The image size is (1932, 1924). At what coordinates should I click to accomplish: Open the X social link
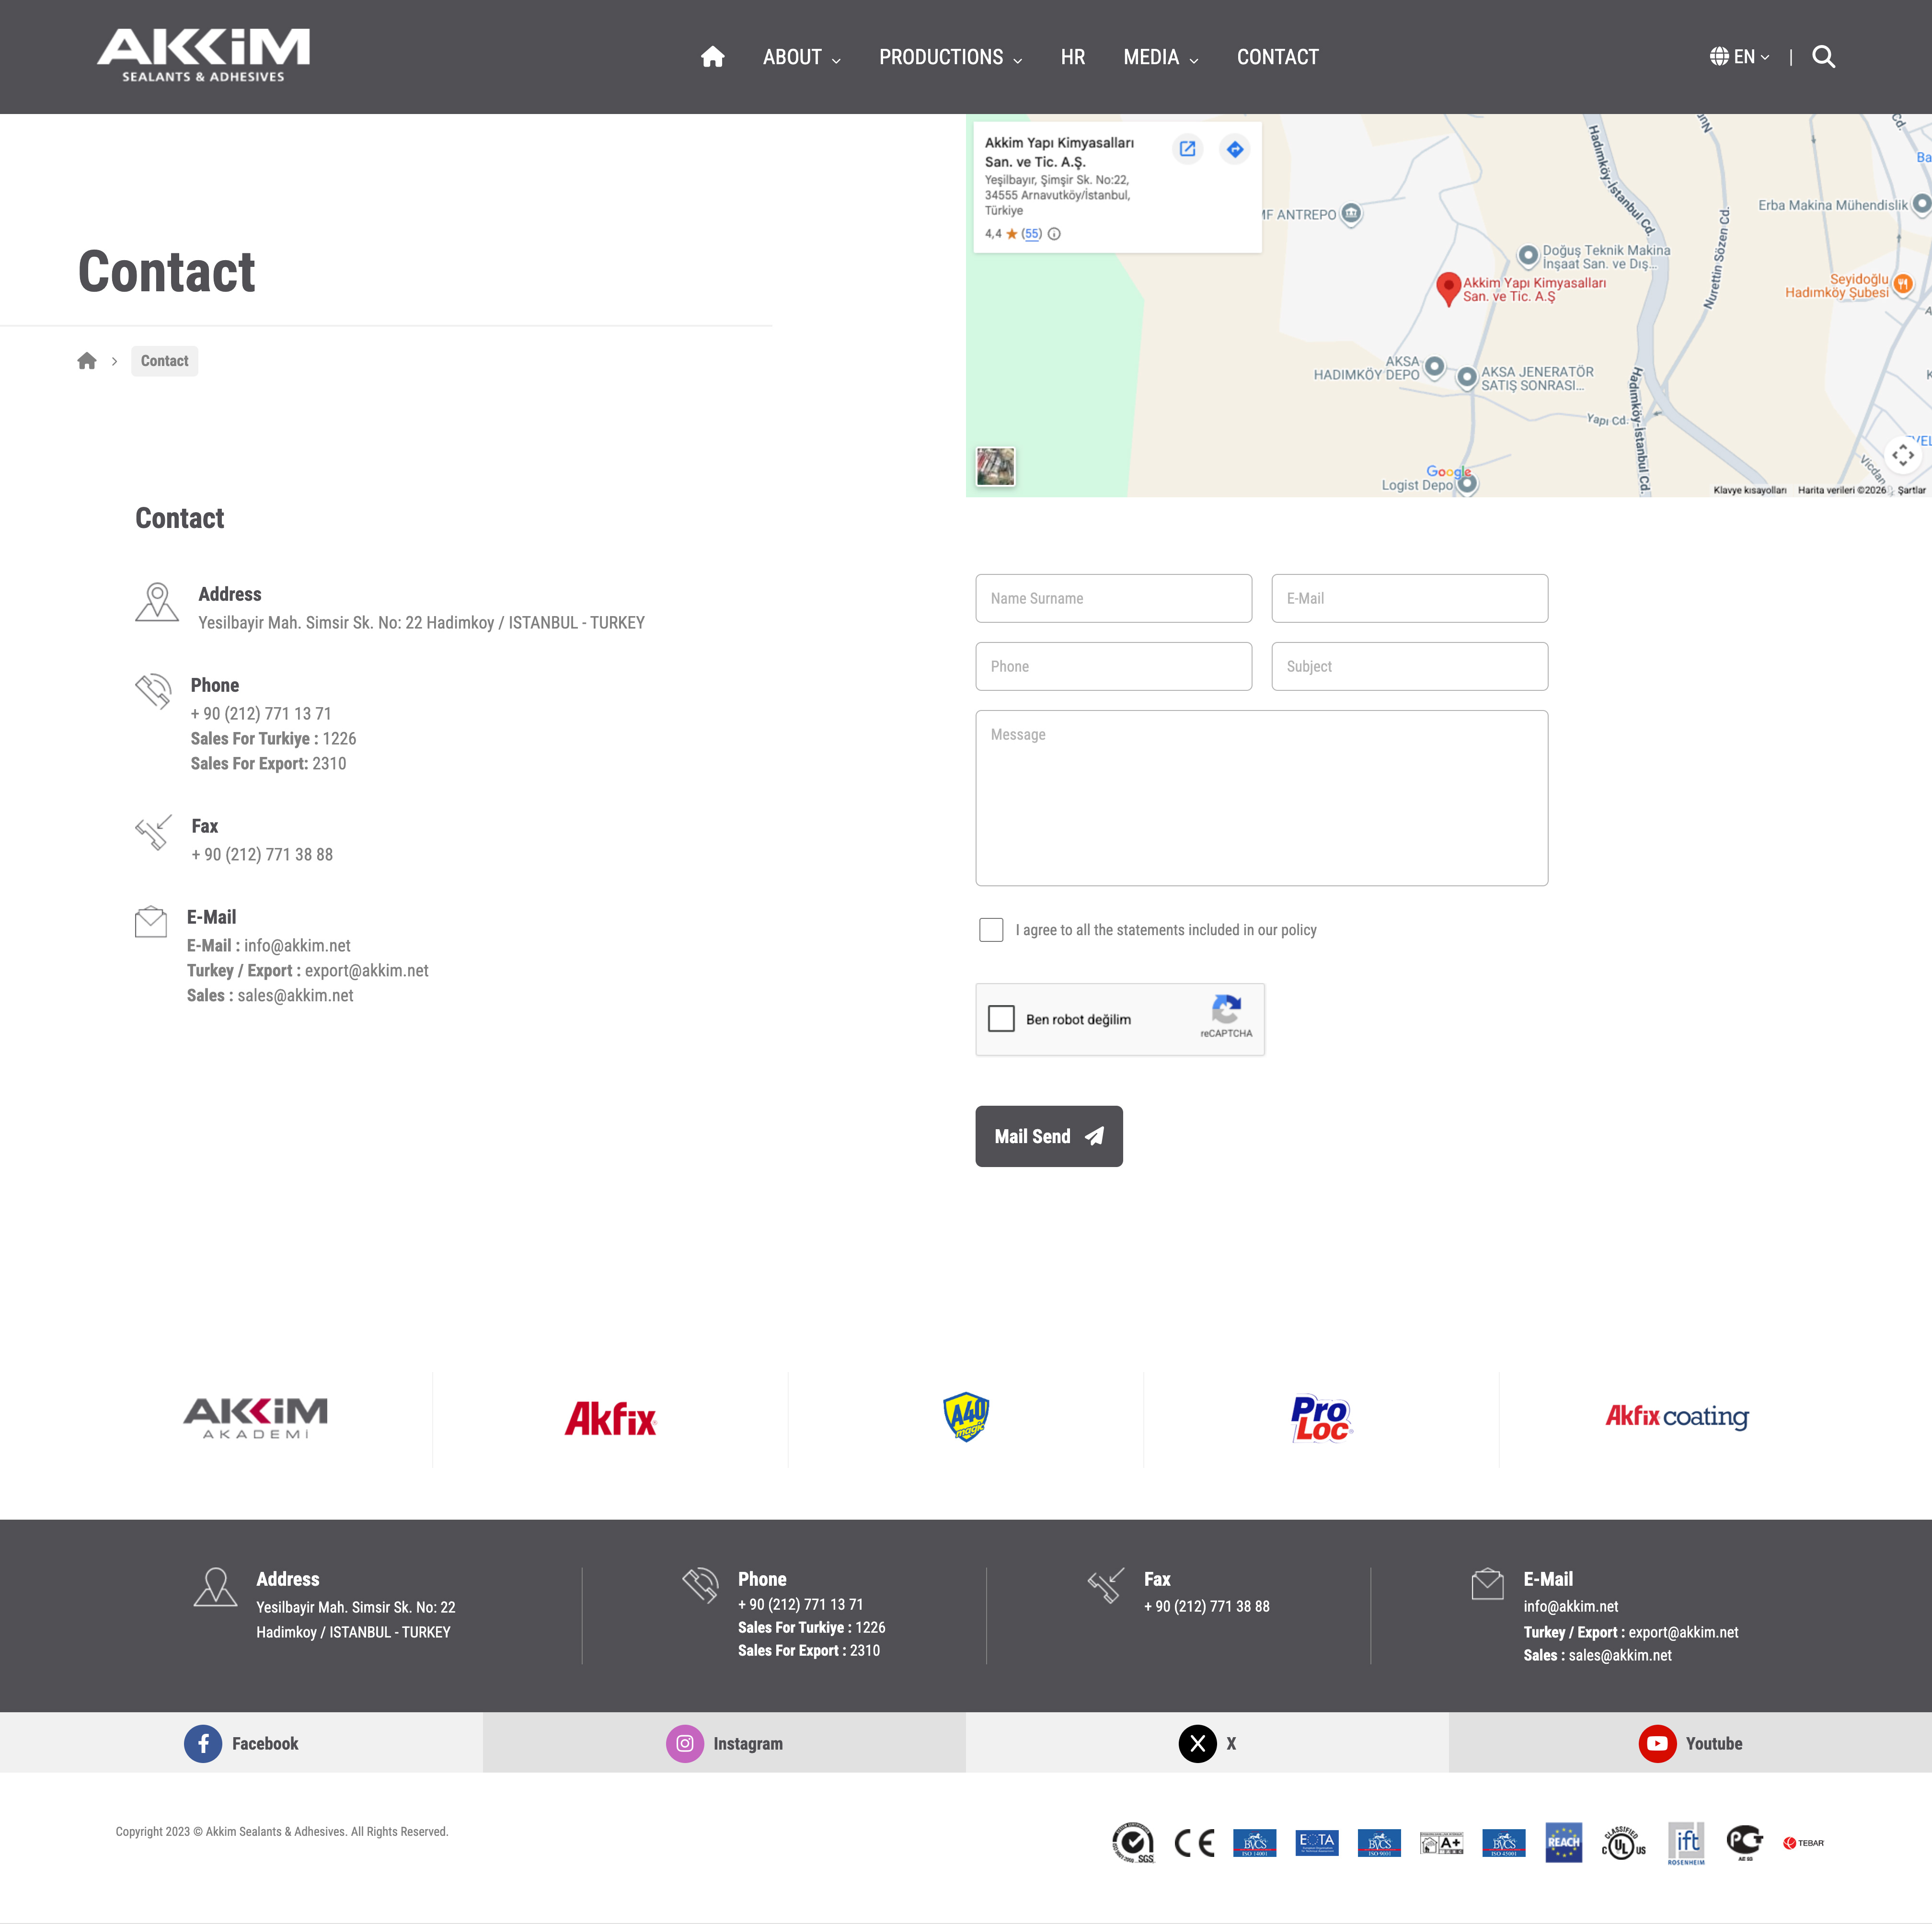point(1207,1743)
